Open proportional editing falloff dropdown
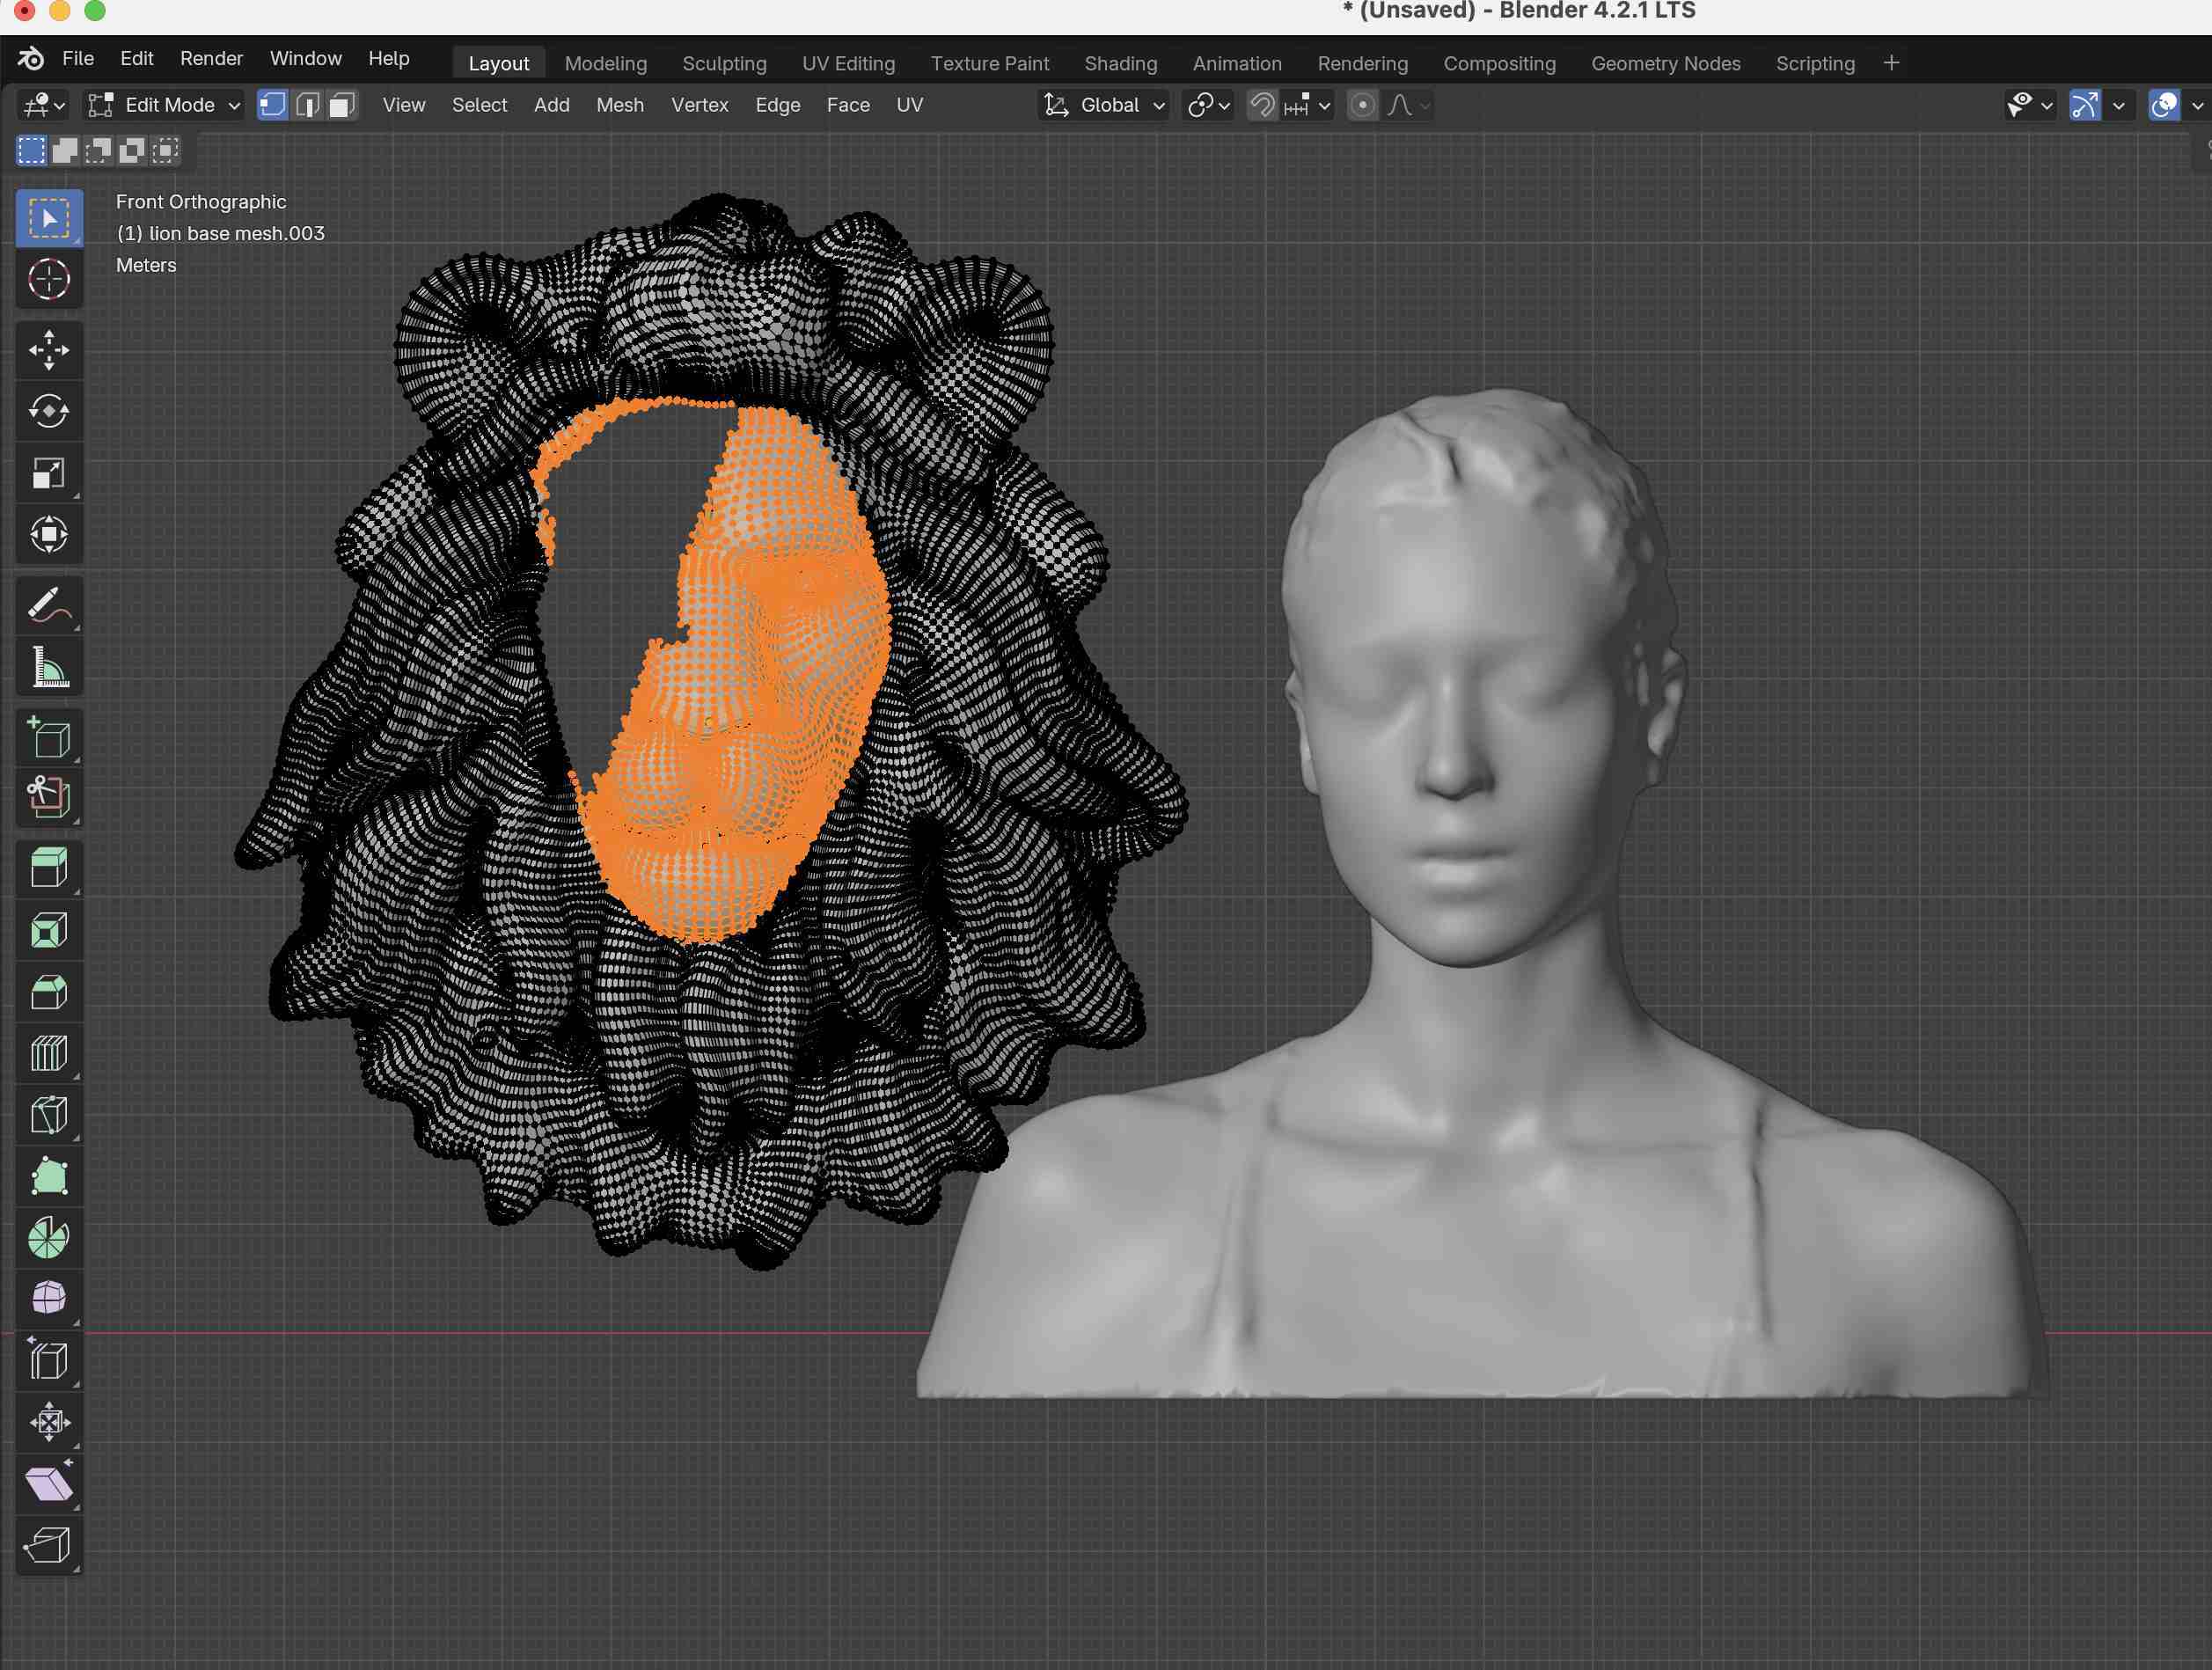 coord(1408,105)
